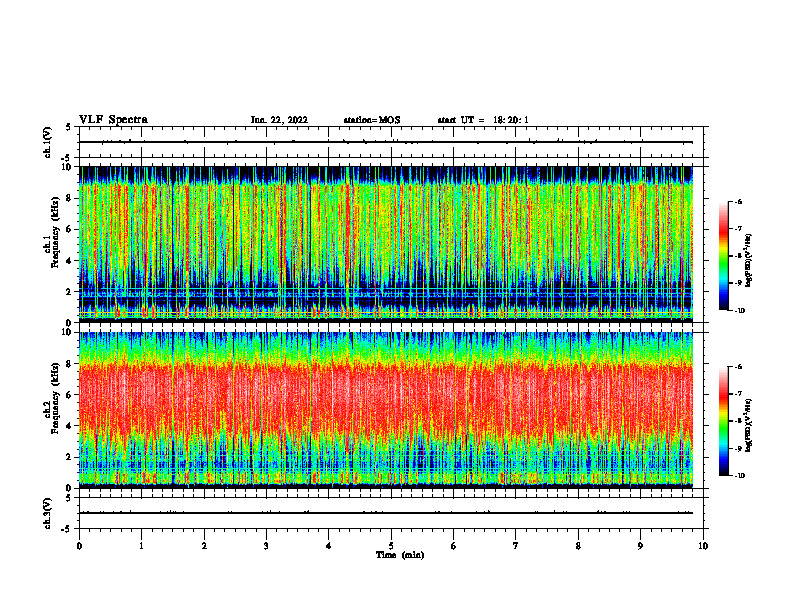Click the "9" tick label on time axis
The height and width of the screenshot is (612, 792).
pos(640,546)
